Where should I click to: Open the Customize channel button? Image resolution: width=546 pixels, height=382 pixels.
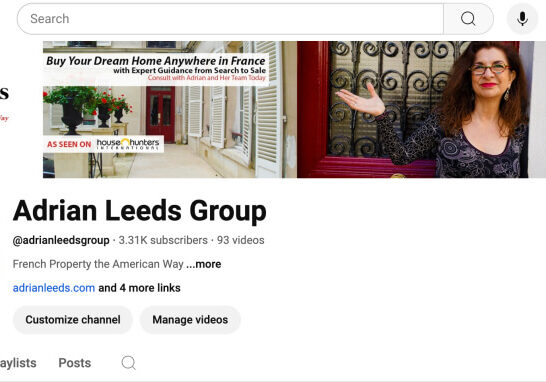[73, 320]
